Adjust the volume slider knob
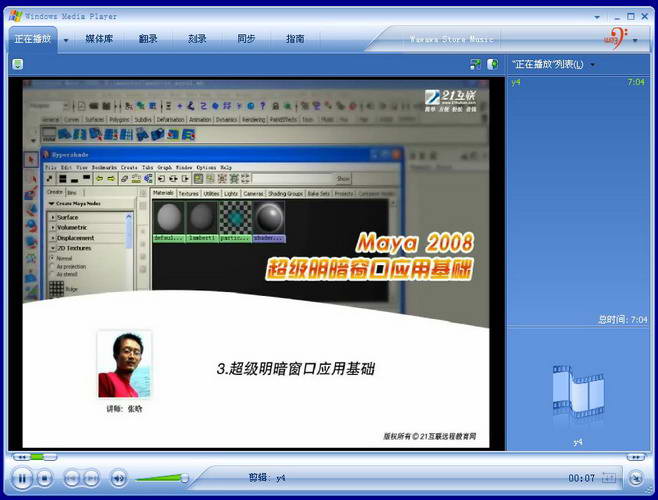This screenshot has height=500, width=658. click(x=184, y=478)
